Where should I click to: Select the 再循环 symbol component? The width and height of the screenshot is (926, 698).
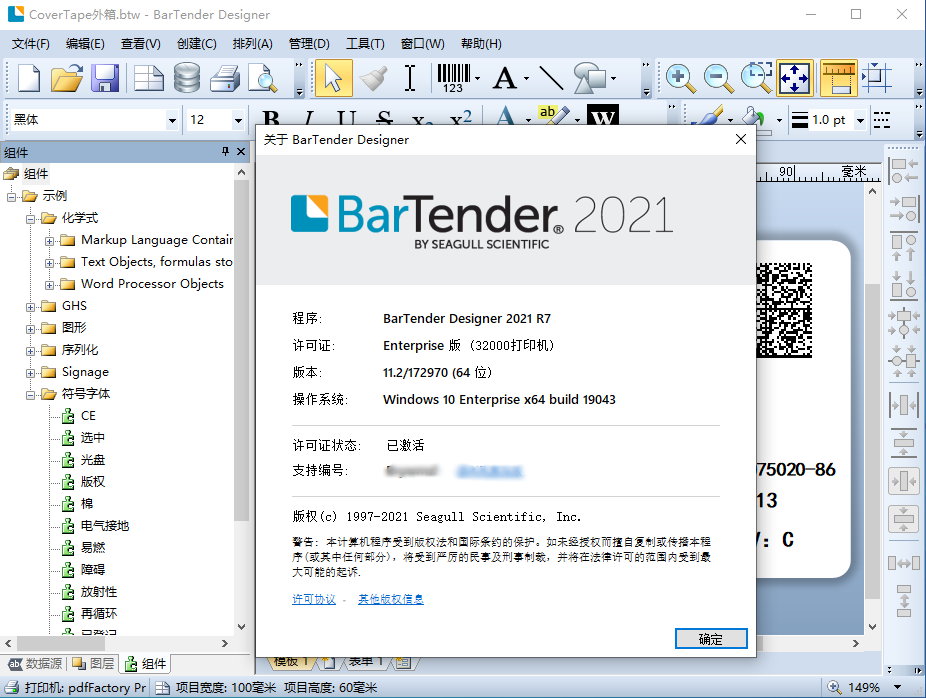pyautogui.click(x=98, y=614)
